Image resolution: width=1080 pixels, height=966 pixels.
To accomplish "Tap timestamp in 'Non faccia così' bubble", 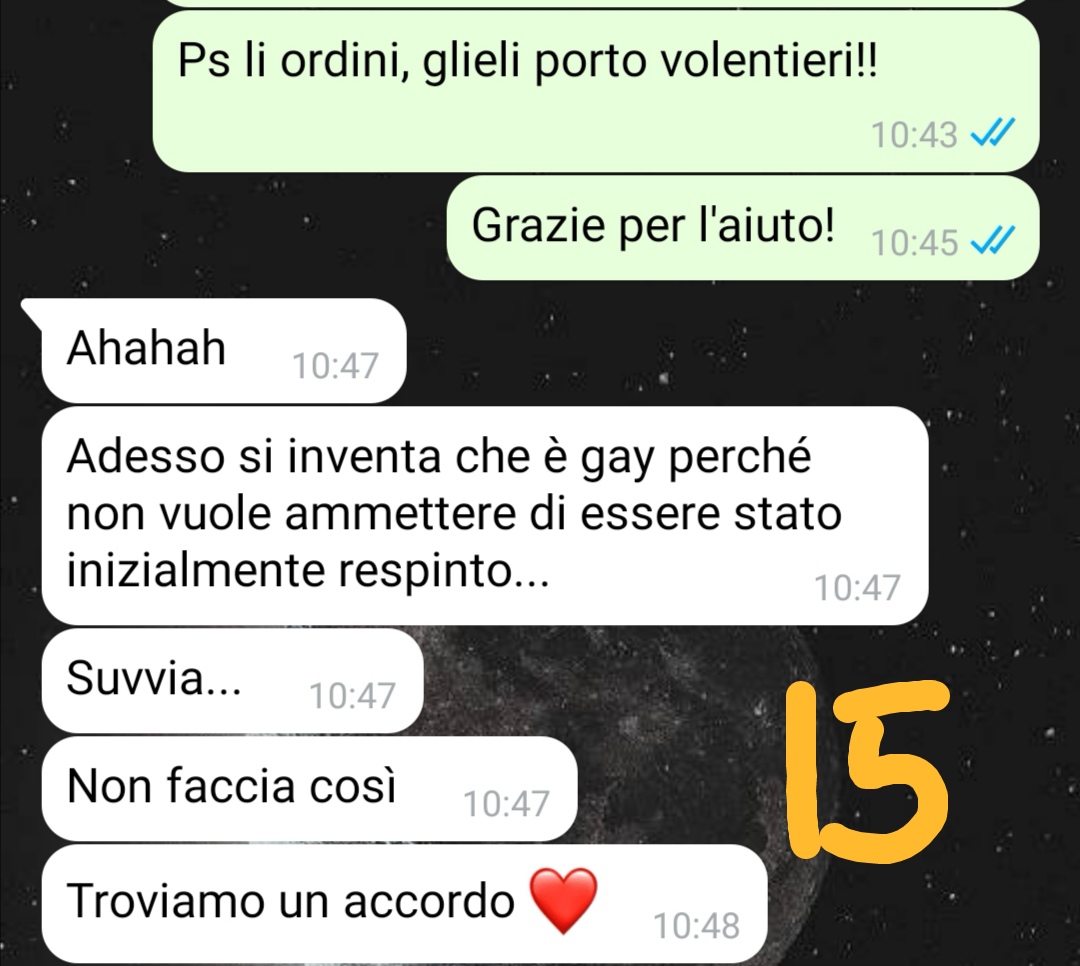I will 506,804.
